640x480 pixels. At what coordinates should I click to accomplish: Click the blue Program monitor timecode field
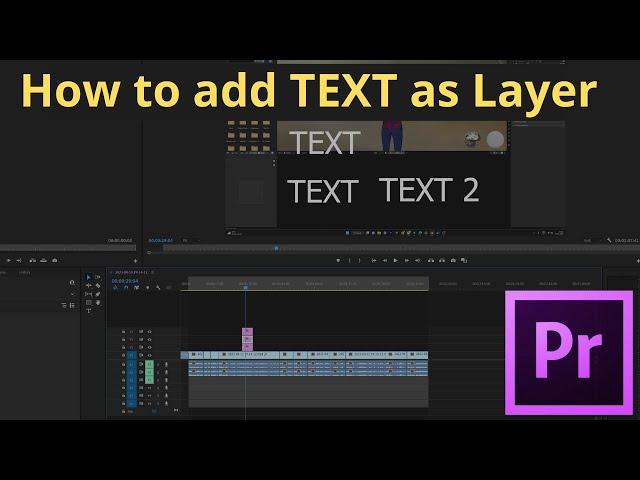click(x=160, y=240)
